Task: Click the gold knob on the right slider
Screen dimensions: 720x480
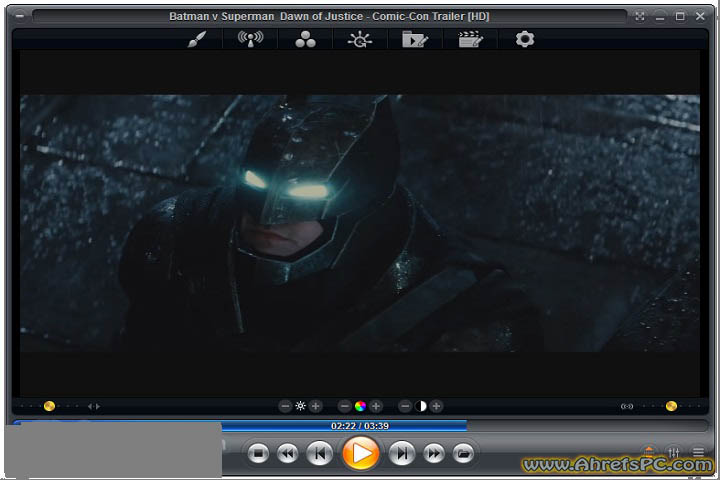Action: [x=671, y=406]
